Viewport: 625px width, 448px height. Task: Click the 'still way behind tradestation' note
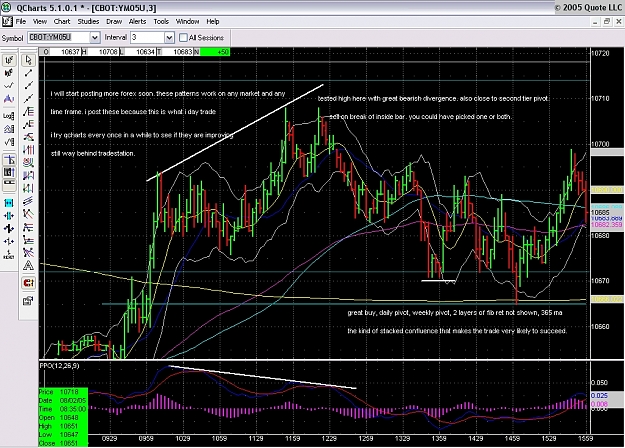coord(93,153)
